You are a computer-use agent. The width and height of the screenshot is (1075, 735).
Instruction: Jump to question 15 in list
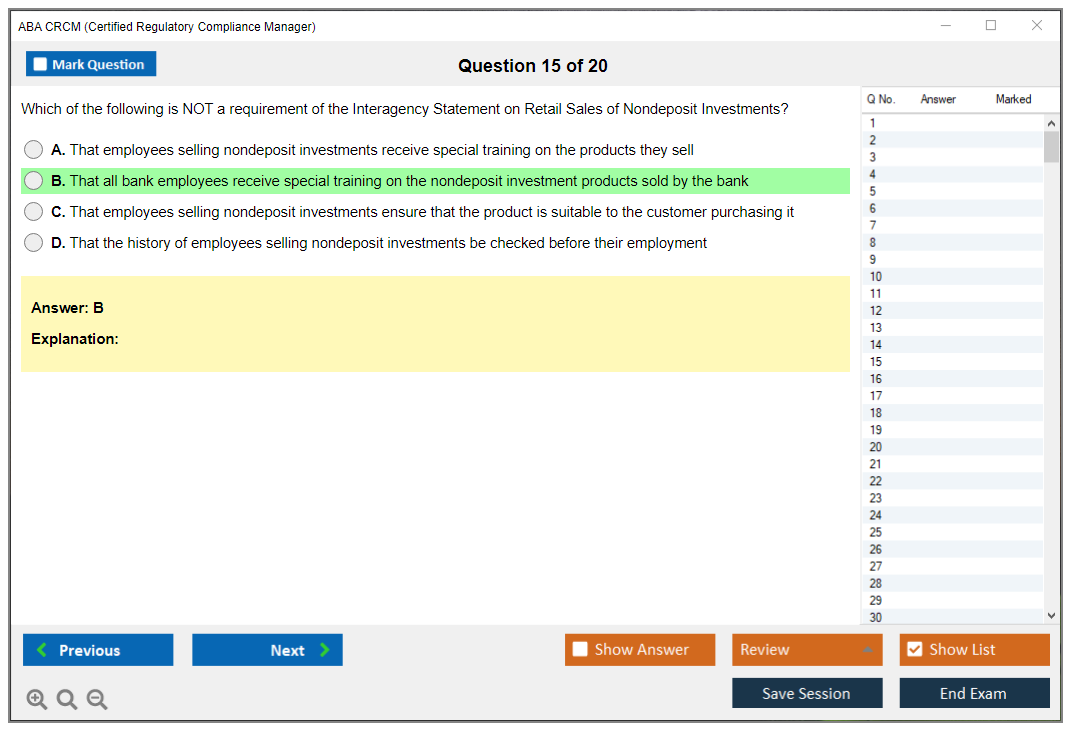[876, 362]
